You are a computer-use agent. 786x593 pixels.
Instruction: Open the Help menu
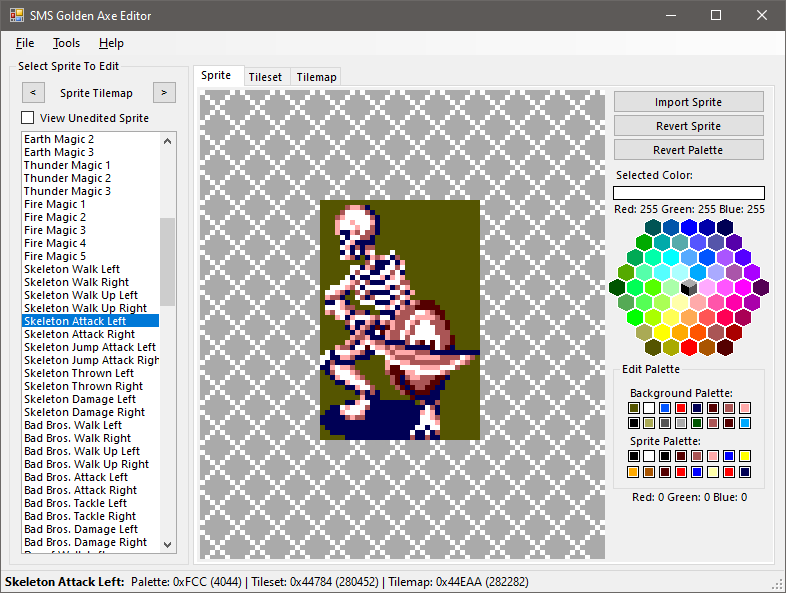111,43
